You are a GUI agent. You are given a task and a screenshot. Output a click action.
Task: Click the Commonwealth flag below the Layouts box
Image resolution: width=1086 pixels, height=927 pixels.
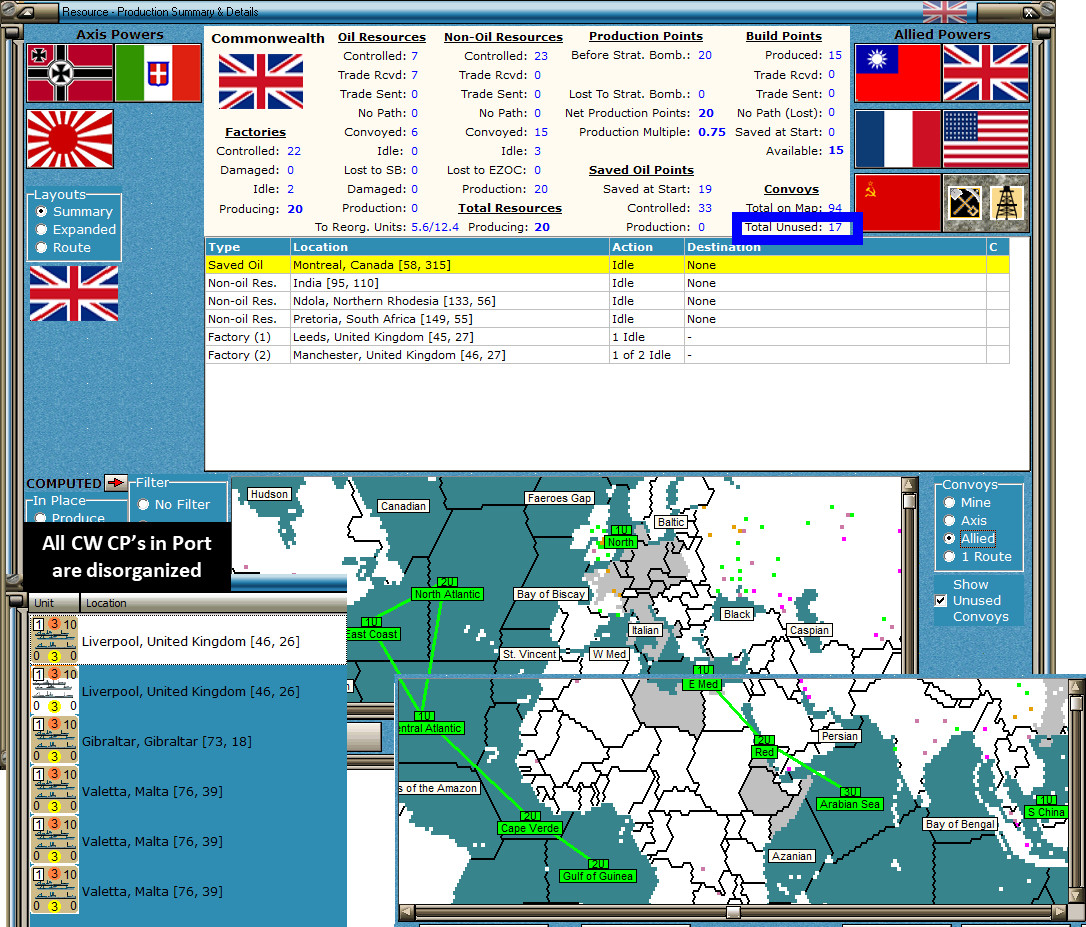coord(73,294)
